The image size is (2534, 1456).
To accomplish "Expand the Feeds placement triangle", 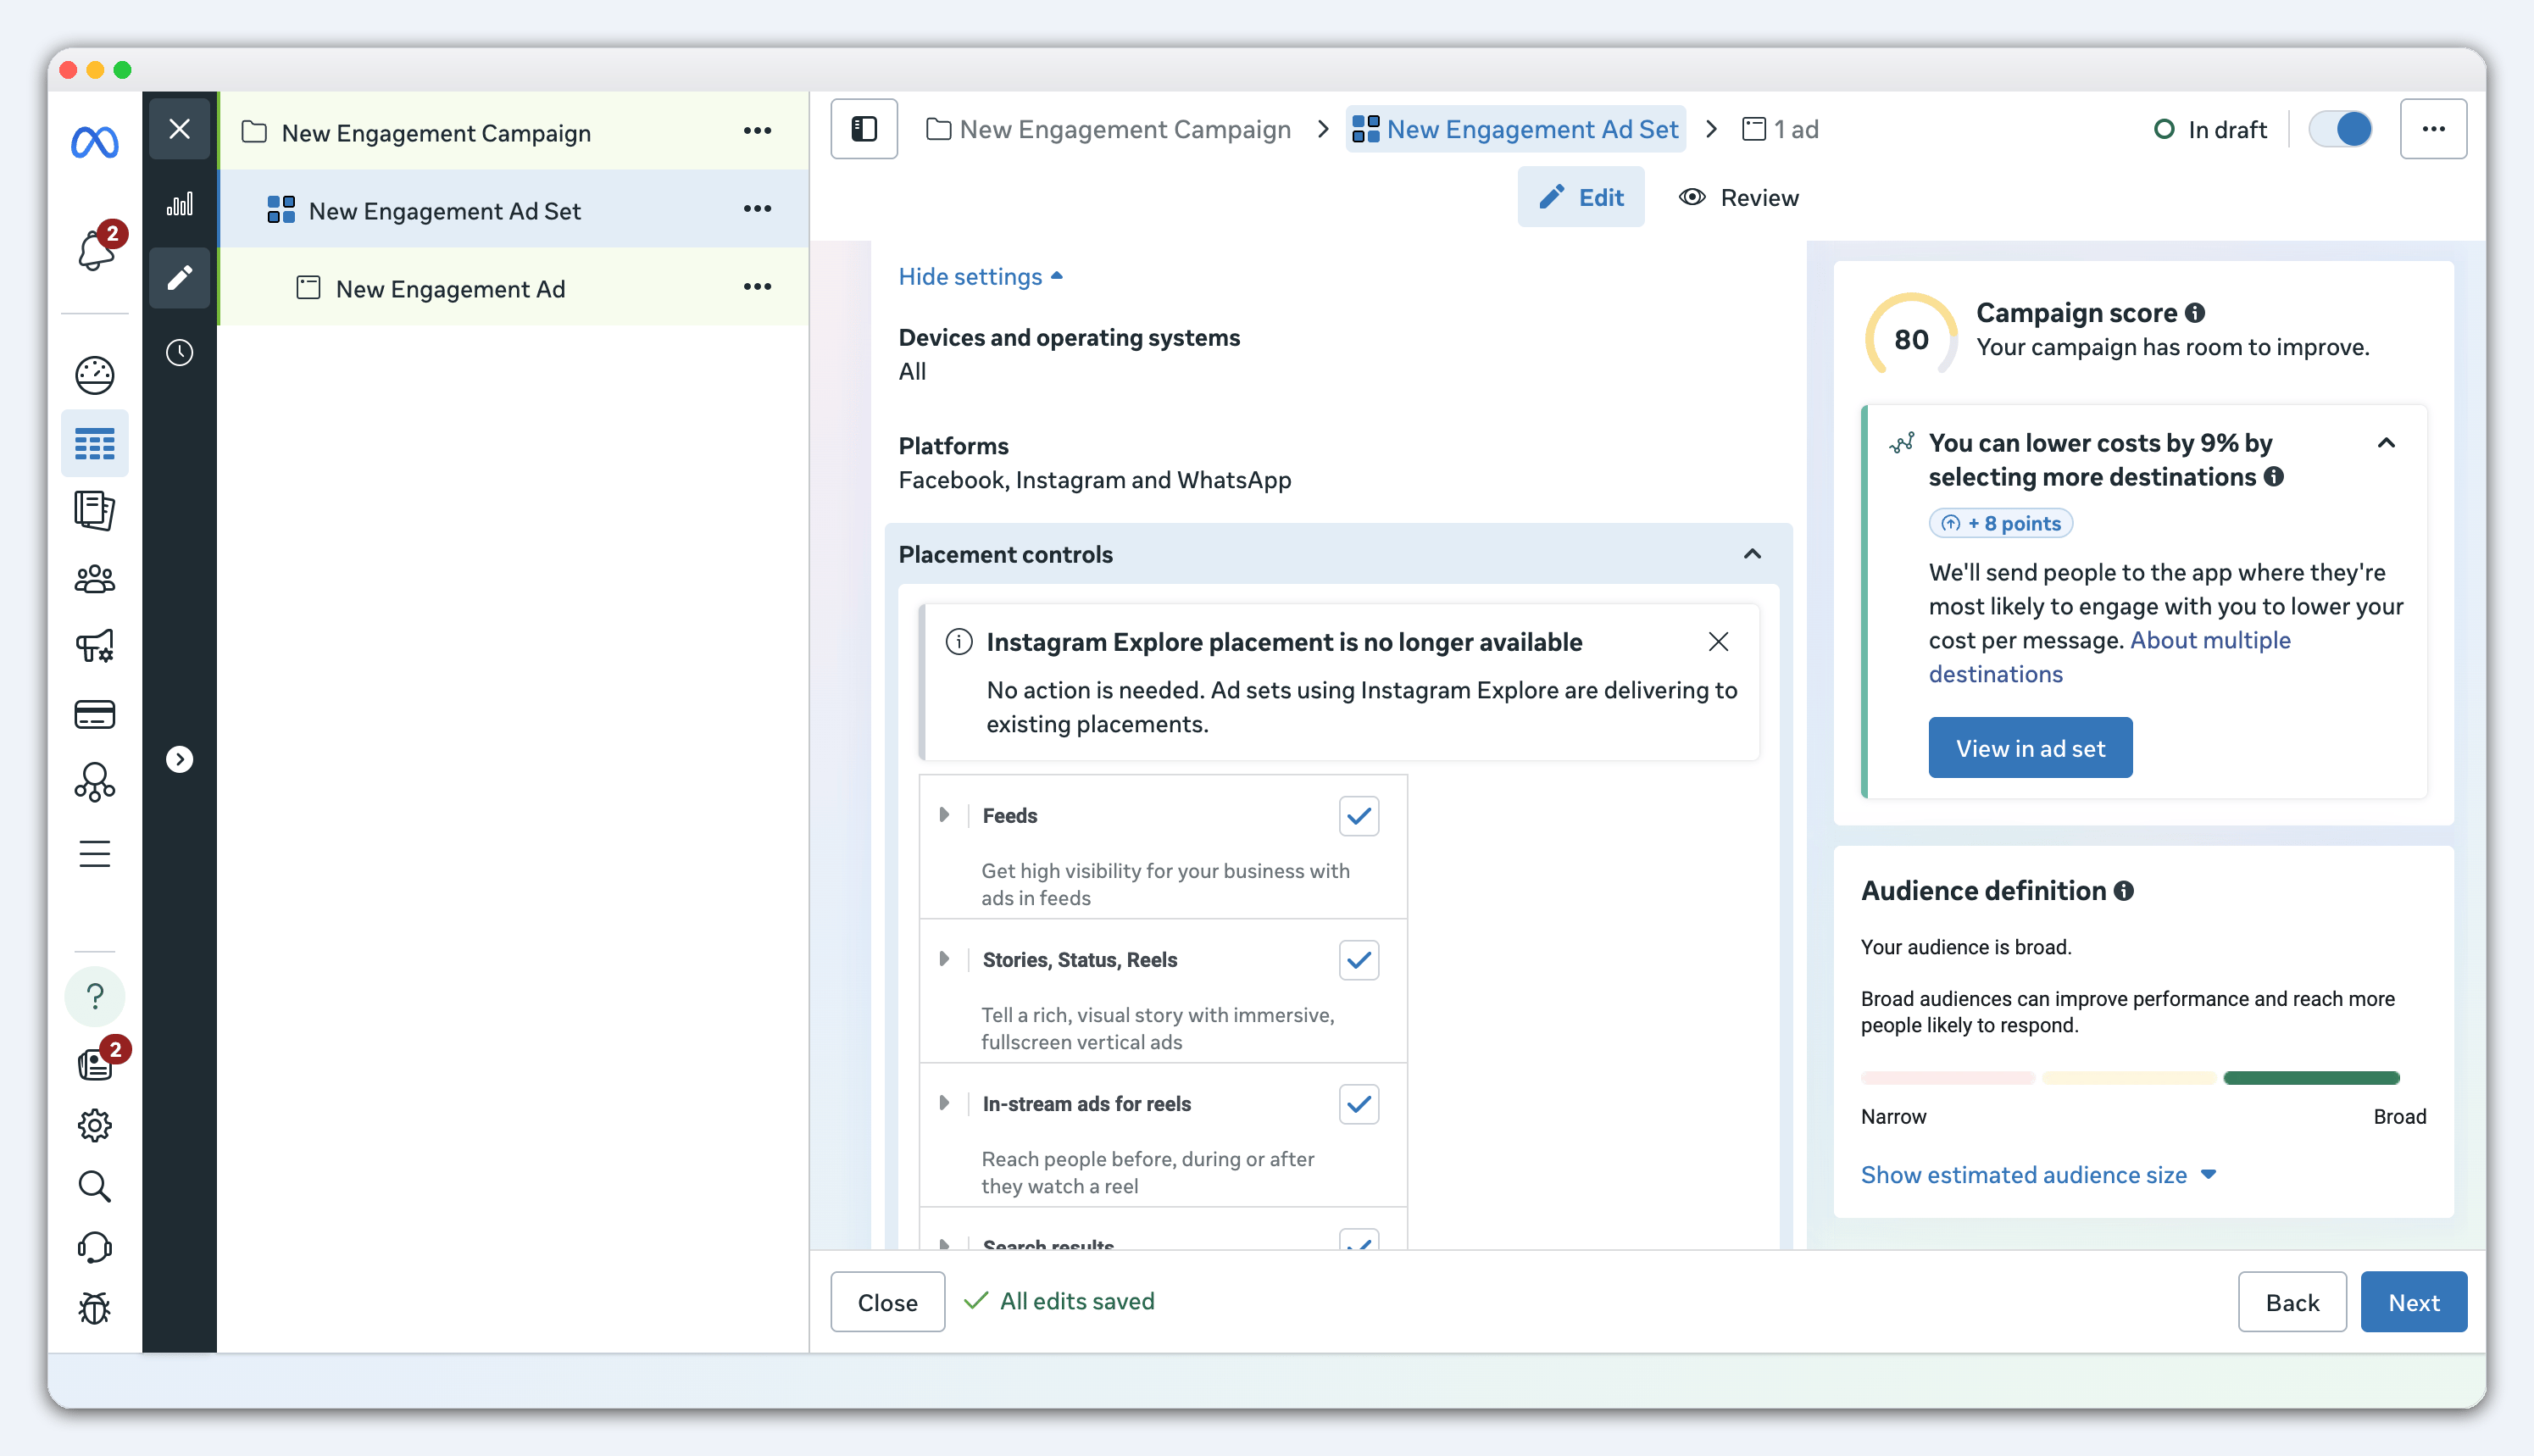I will pyautogui.click(x=943, y=815).
